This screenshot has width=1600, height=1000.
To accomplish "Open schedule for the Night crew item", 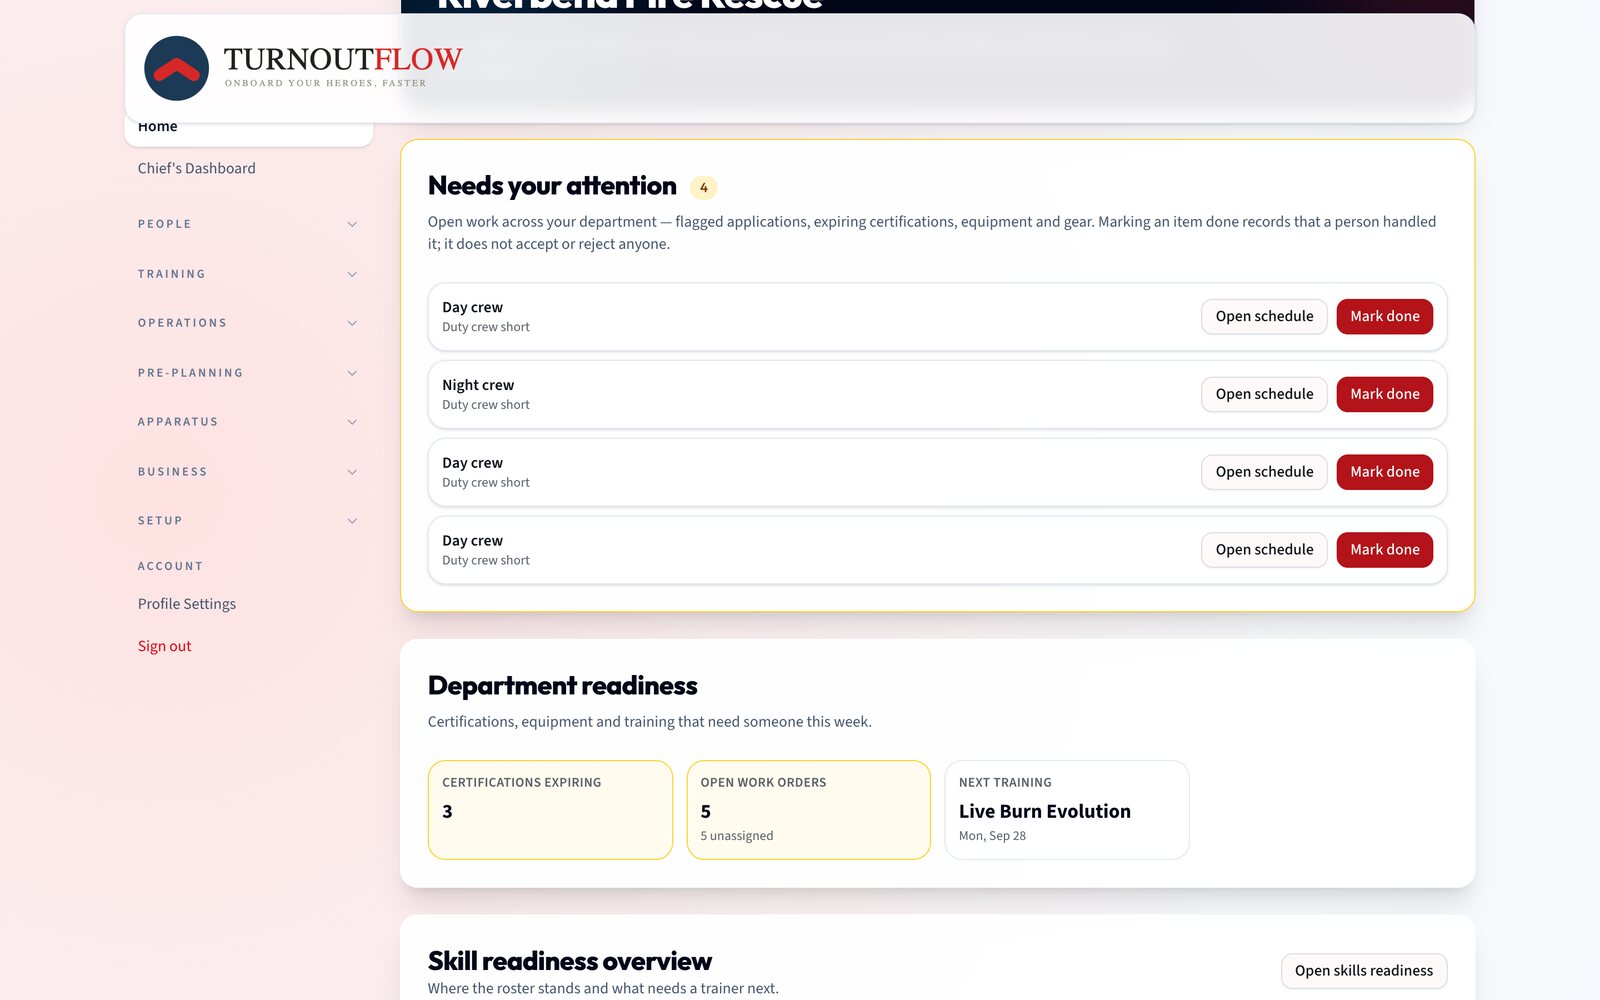I will click(1264, 394).
